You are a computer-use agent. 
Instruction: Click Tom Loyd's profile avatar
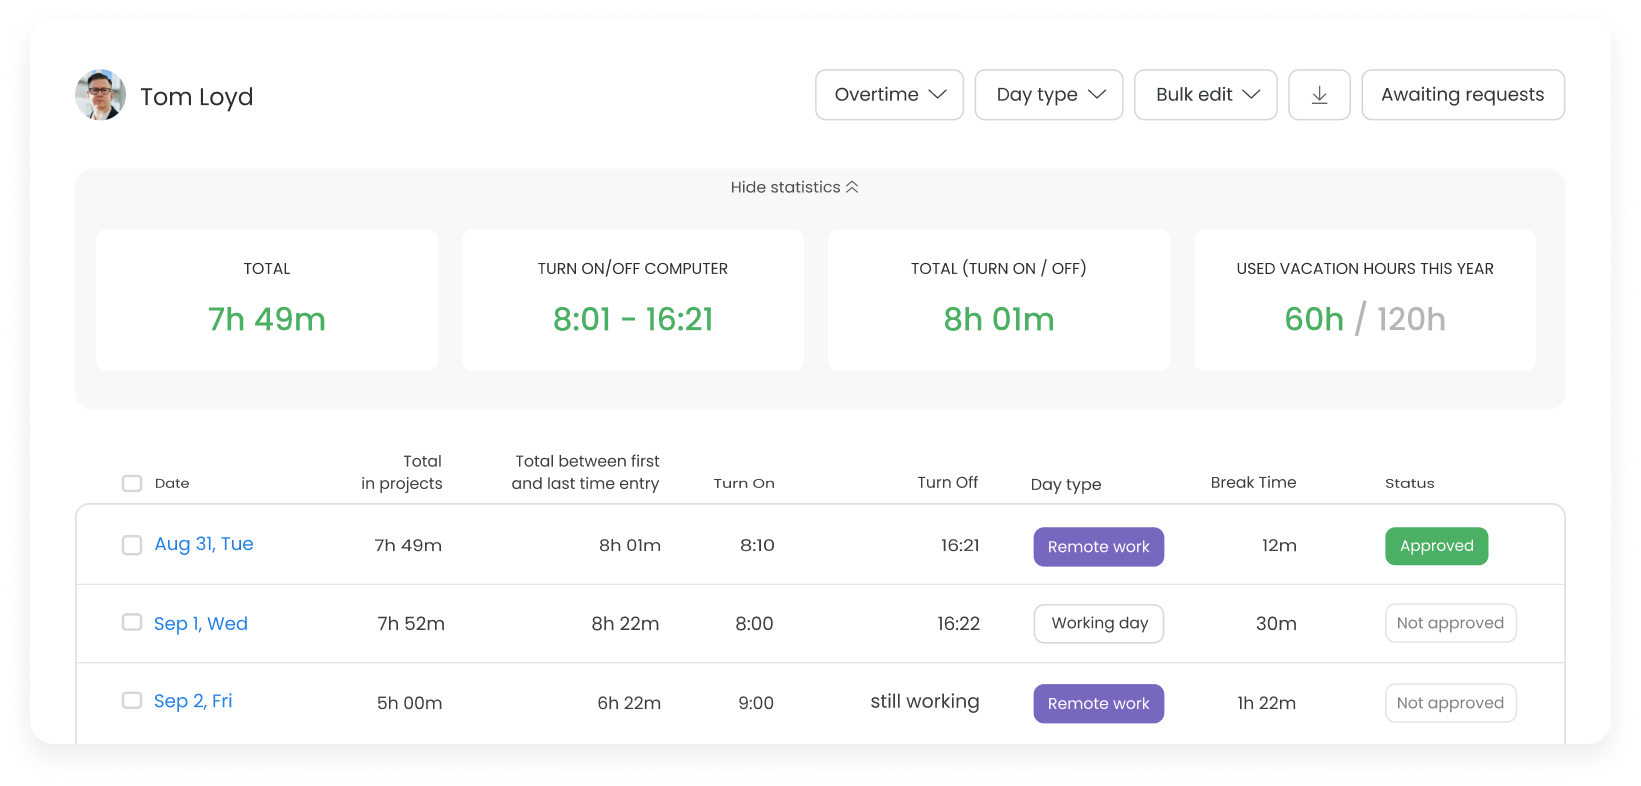100,95
